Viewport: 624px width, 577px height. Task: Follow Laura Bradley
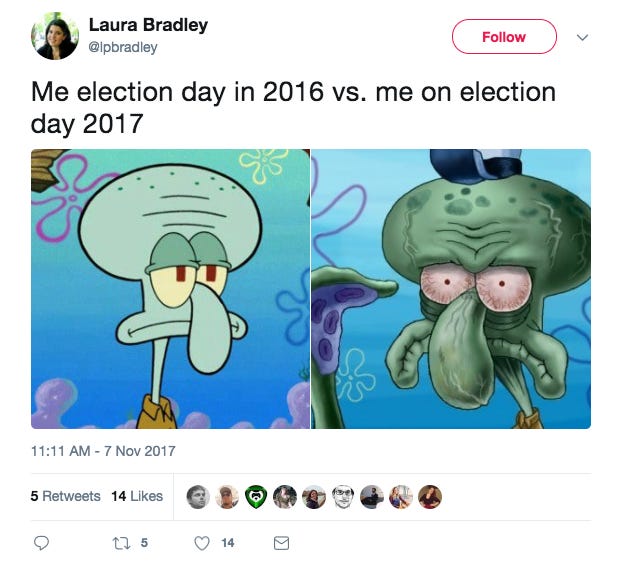click(504, 37)
